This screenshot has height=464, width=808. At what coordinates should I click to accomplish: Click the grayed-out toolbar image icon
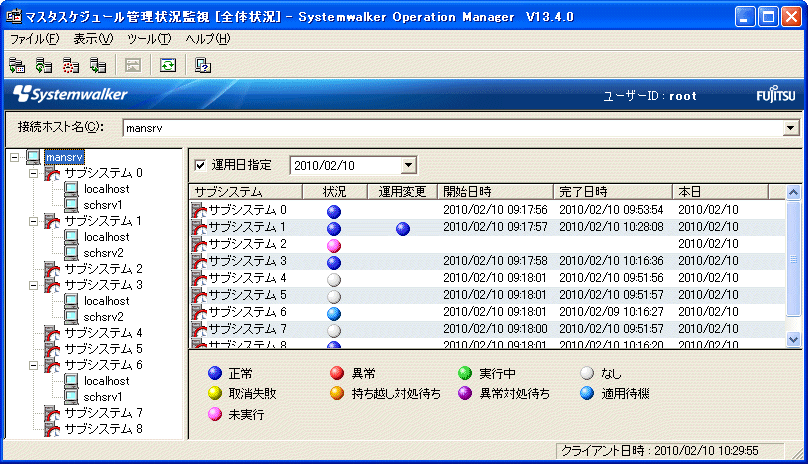(133, 65)
